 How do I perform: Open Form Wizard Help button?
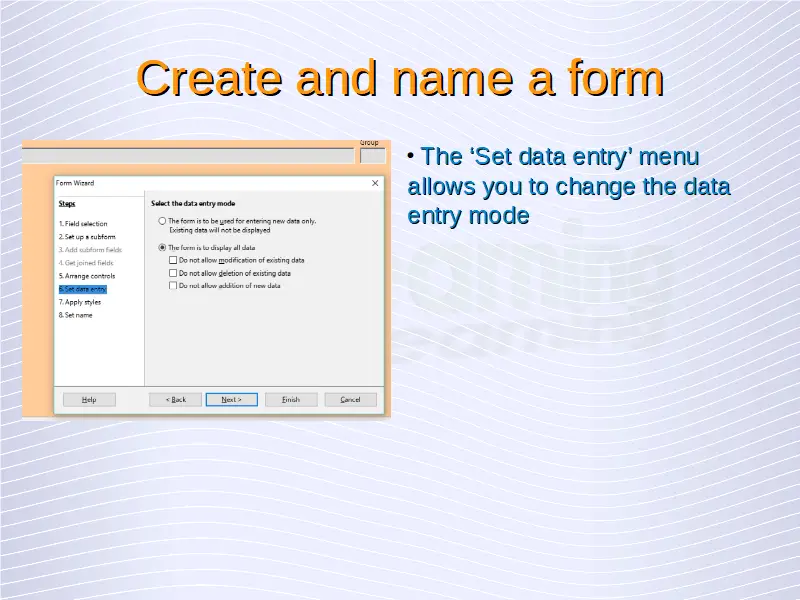[x=89, y=399]
